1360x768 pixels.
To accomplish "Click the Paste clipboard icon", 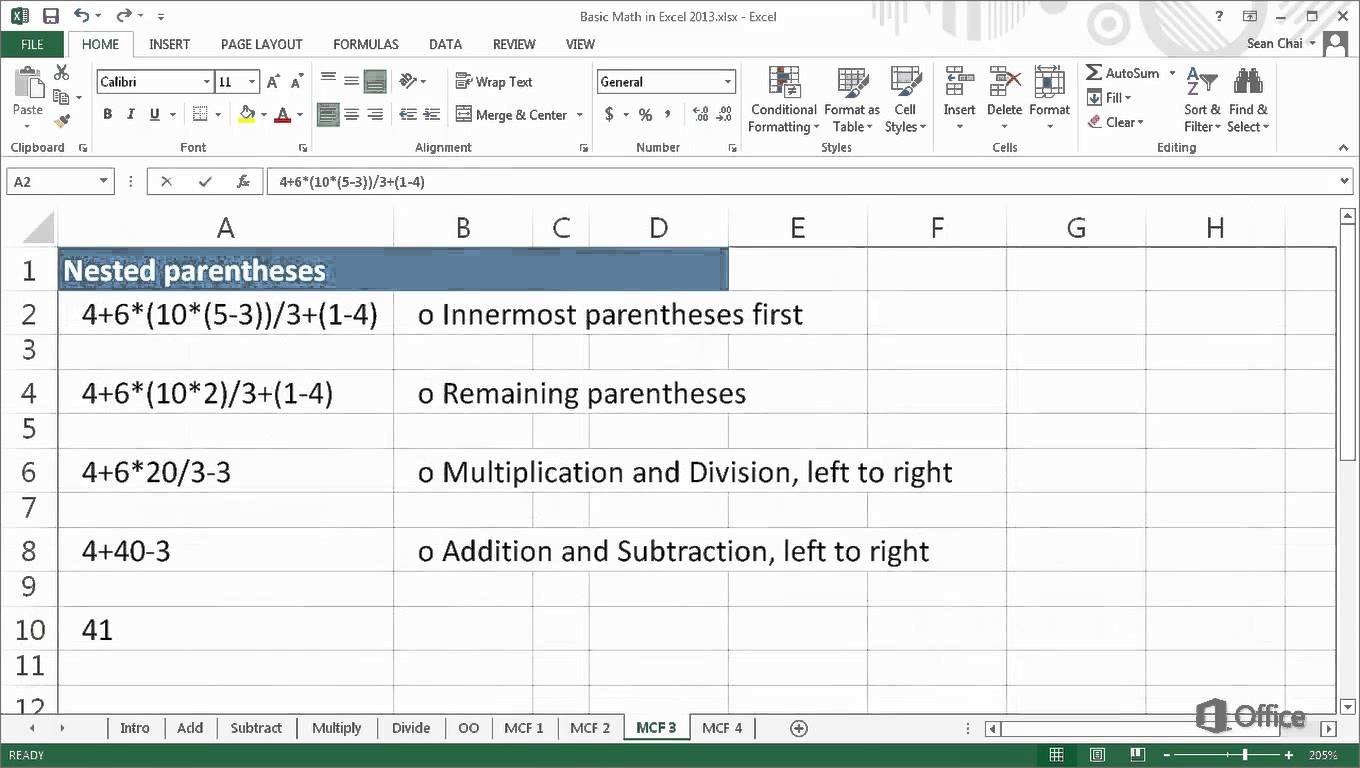I will (x=28, y=83).
